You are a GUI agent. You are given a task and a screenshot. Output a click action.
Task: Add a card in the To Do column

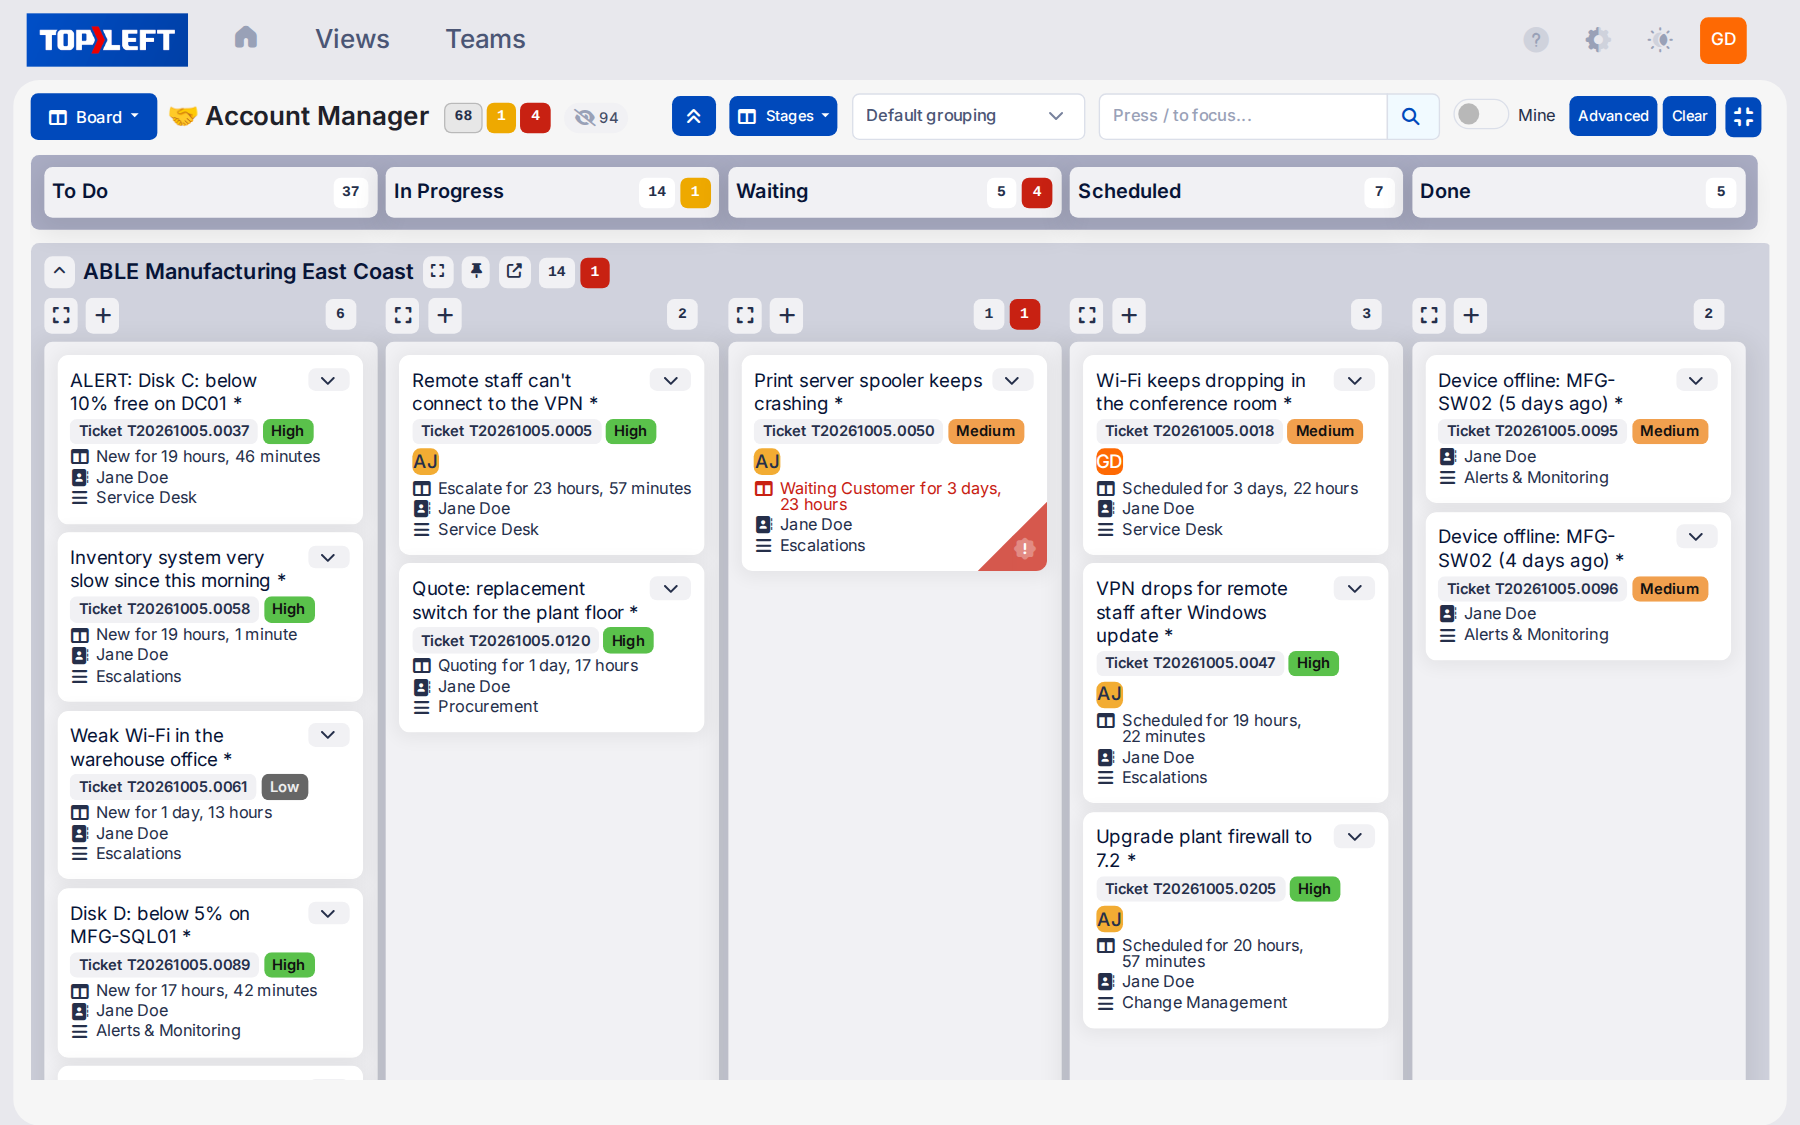(103, 315)
